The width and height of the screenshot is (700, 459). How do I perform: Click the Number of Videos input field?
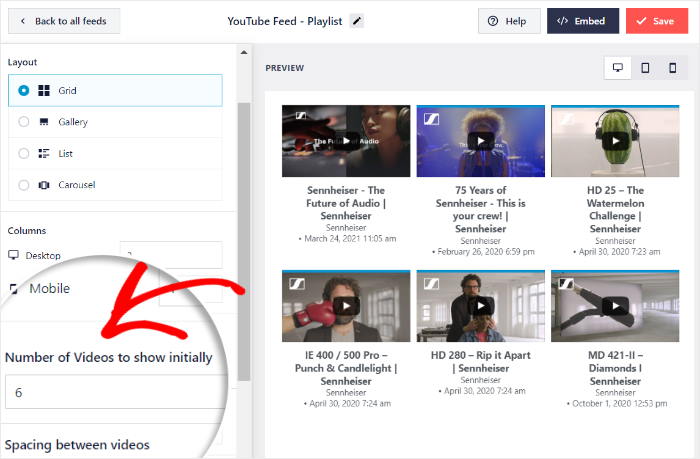click(x=116, y=392)
